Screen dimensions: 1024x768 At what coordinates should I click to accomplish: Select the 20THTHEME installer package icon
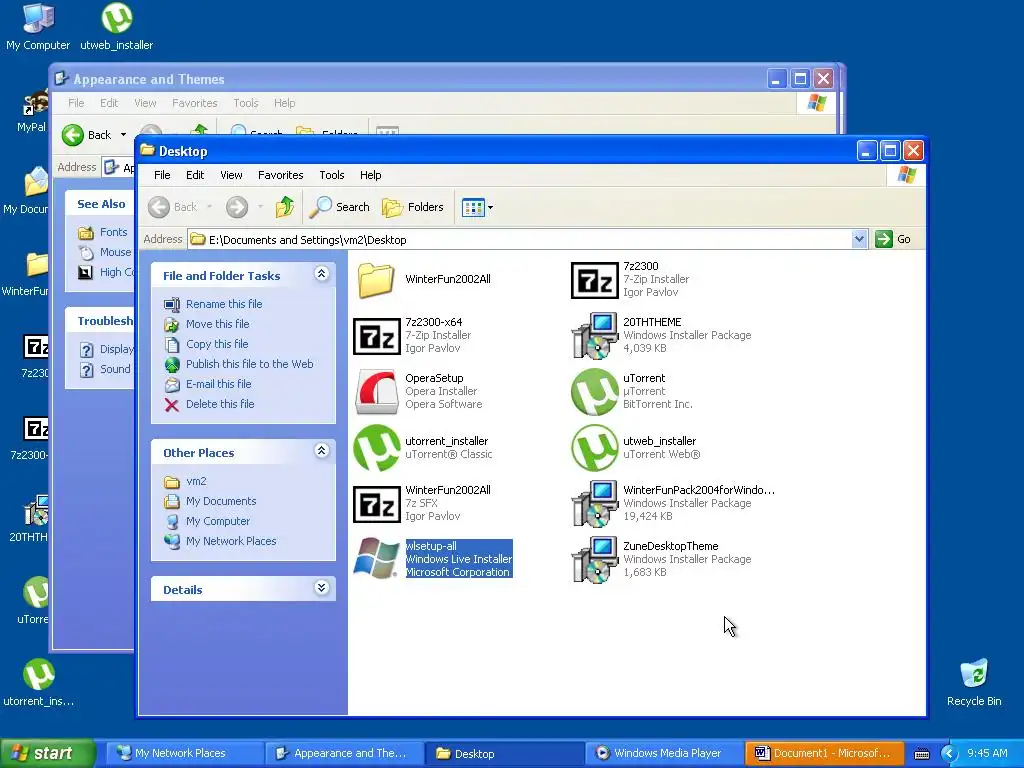[594, 336]
